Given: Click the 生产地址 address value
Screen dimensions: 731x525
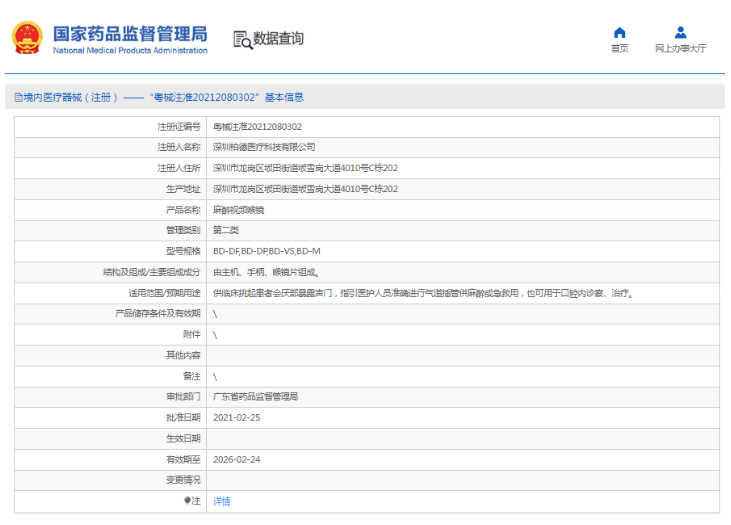Looking at the screenshot, I should tap(305, 189).
